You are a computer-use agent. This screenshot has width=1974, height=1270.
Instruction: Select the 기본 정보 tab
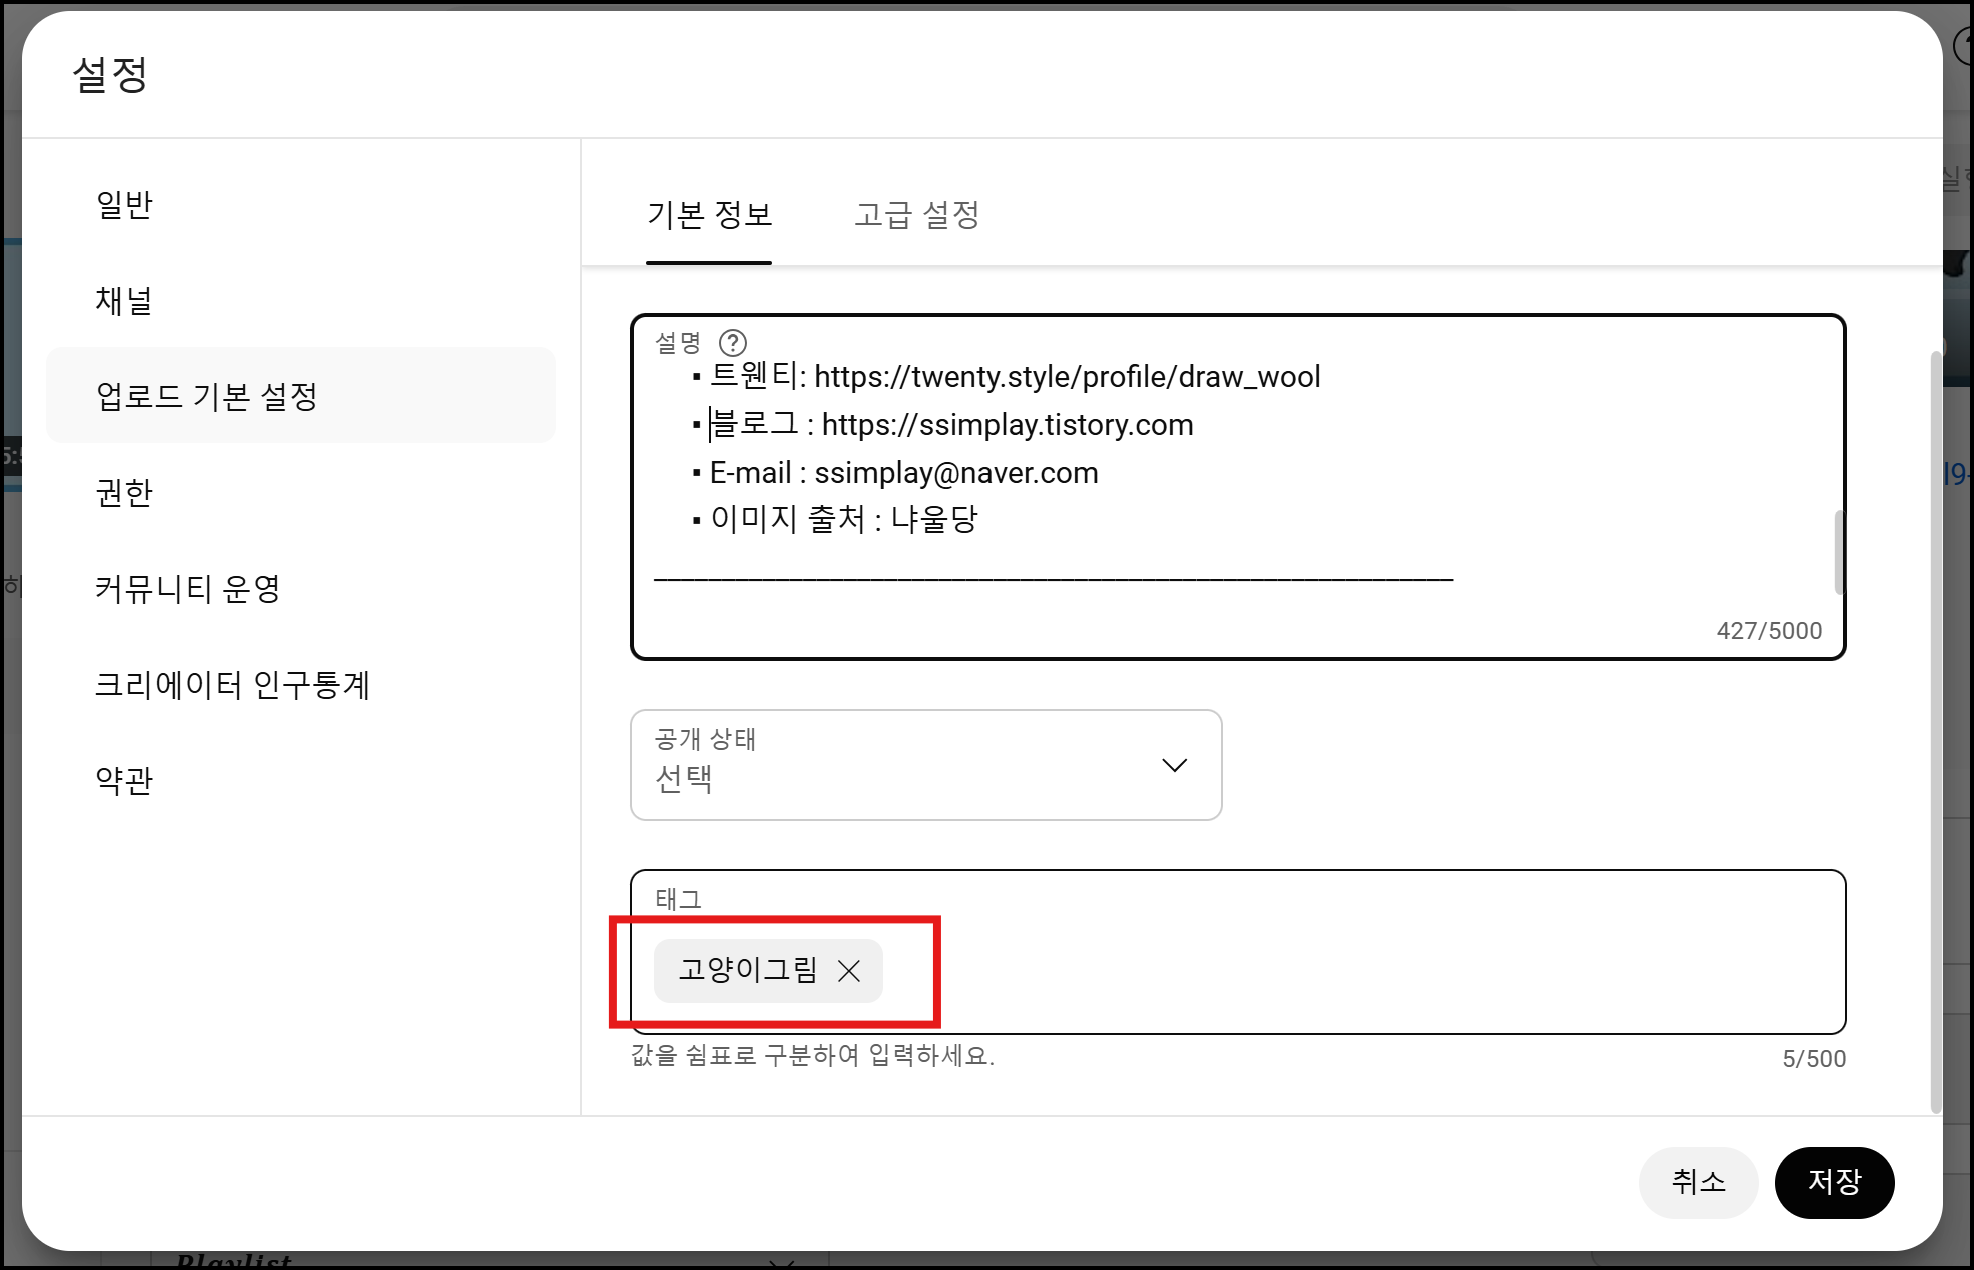pos(709,215)
